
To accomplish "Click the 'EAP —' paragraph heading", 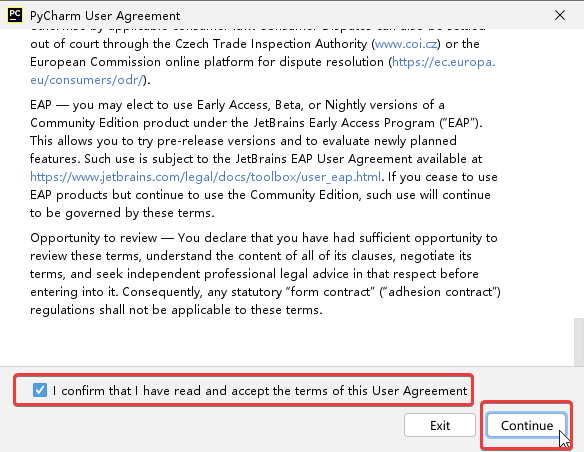I will (50, 105).
